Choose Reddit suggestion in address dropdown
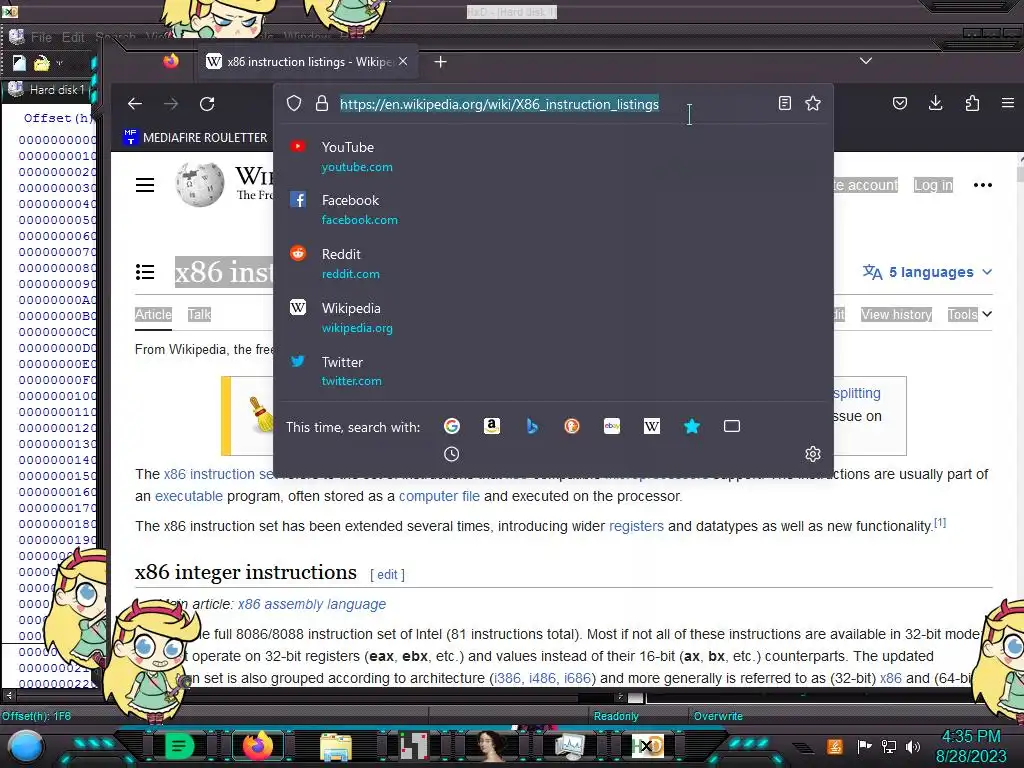 [553, 263]
